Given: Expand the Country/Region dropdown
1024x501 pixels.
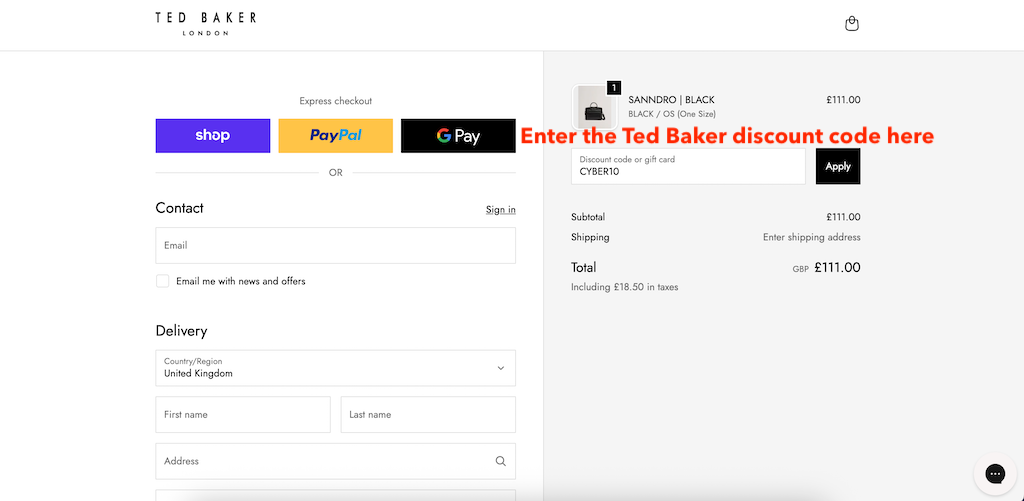Looking at the screenshot, I should click(x=336, y=368).
